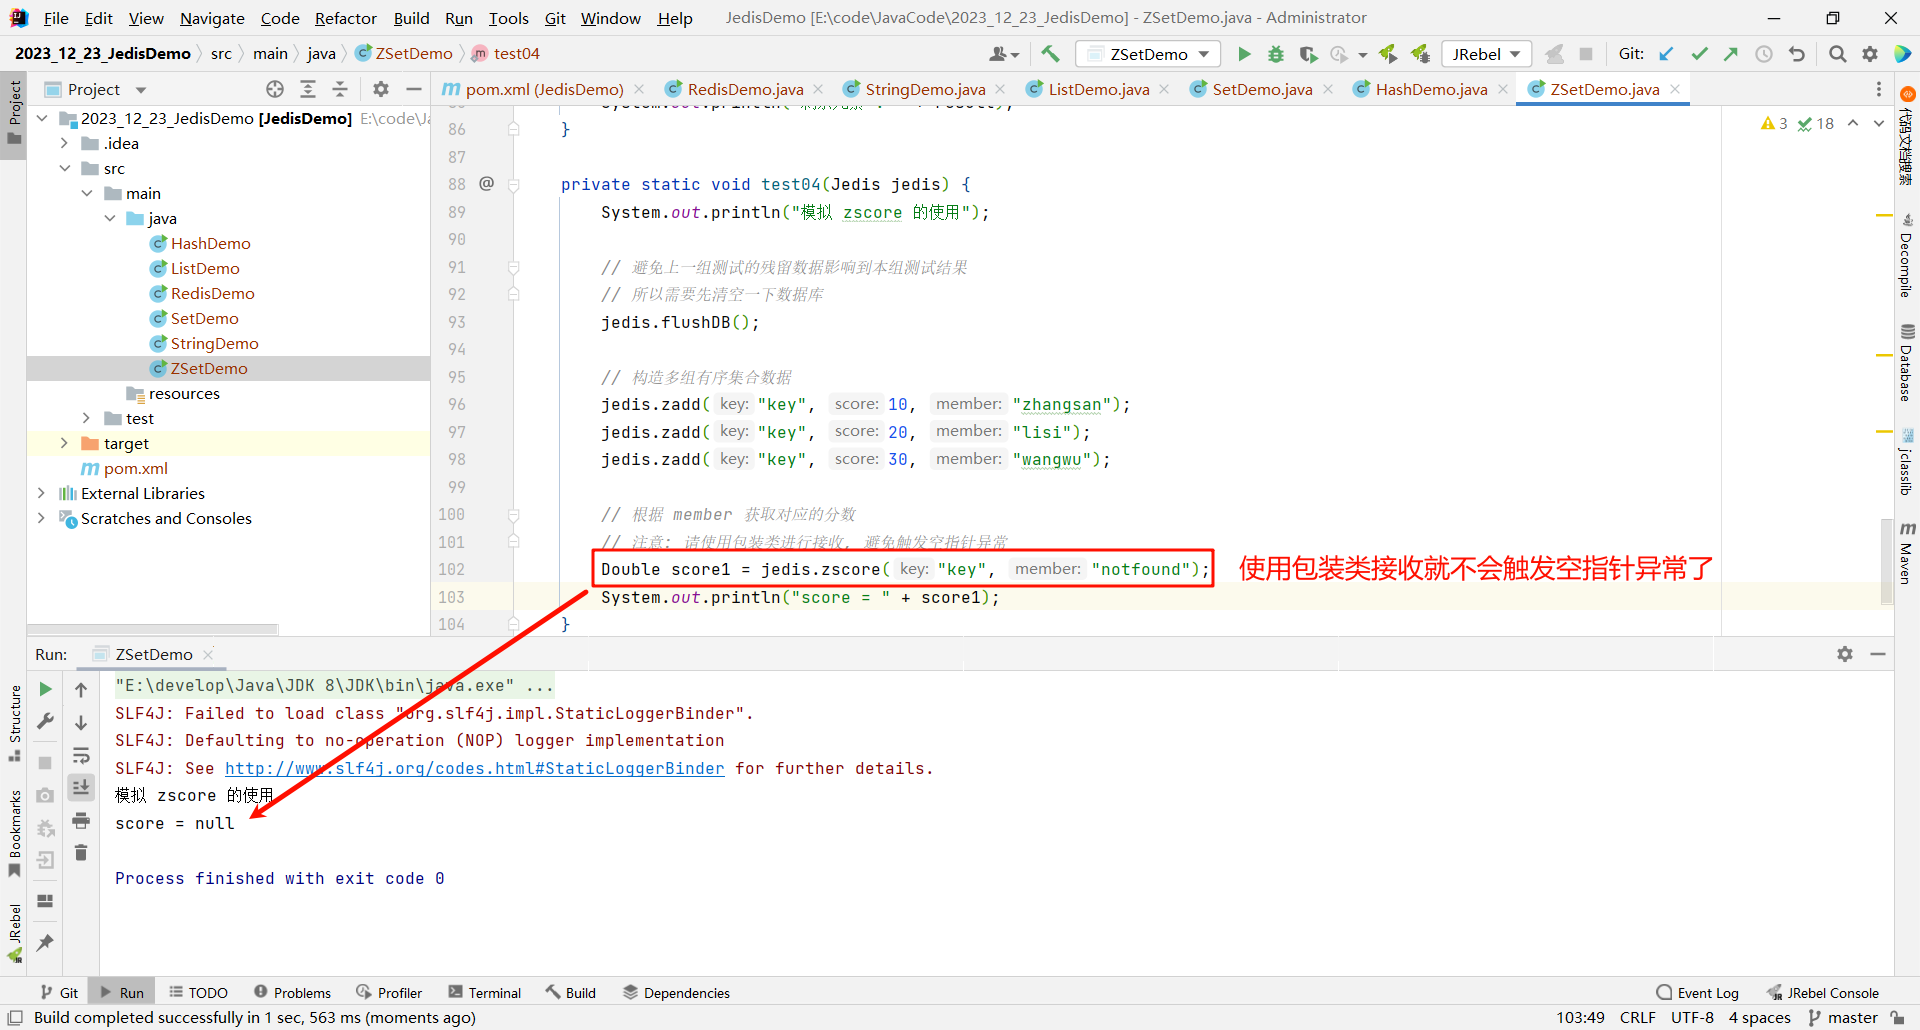The width and height of the screenshot is (1920, 1030).
Task: Open the Refactor menu
Action: point(345,18)
